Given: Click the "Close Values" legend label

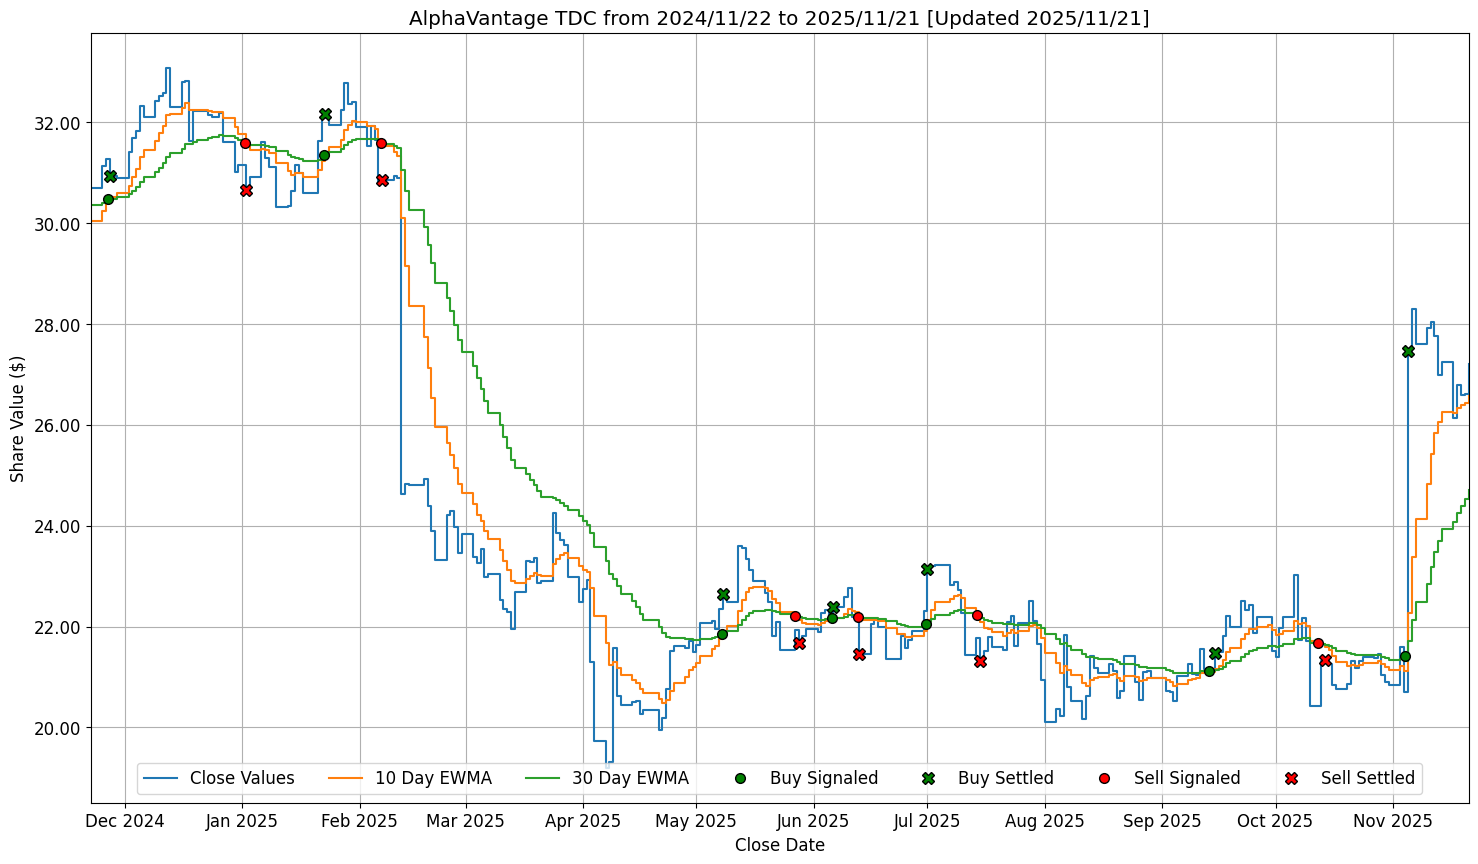Looking at the screenshot, I should [x=242, y=778].
